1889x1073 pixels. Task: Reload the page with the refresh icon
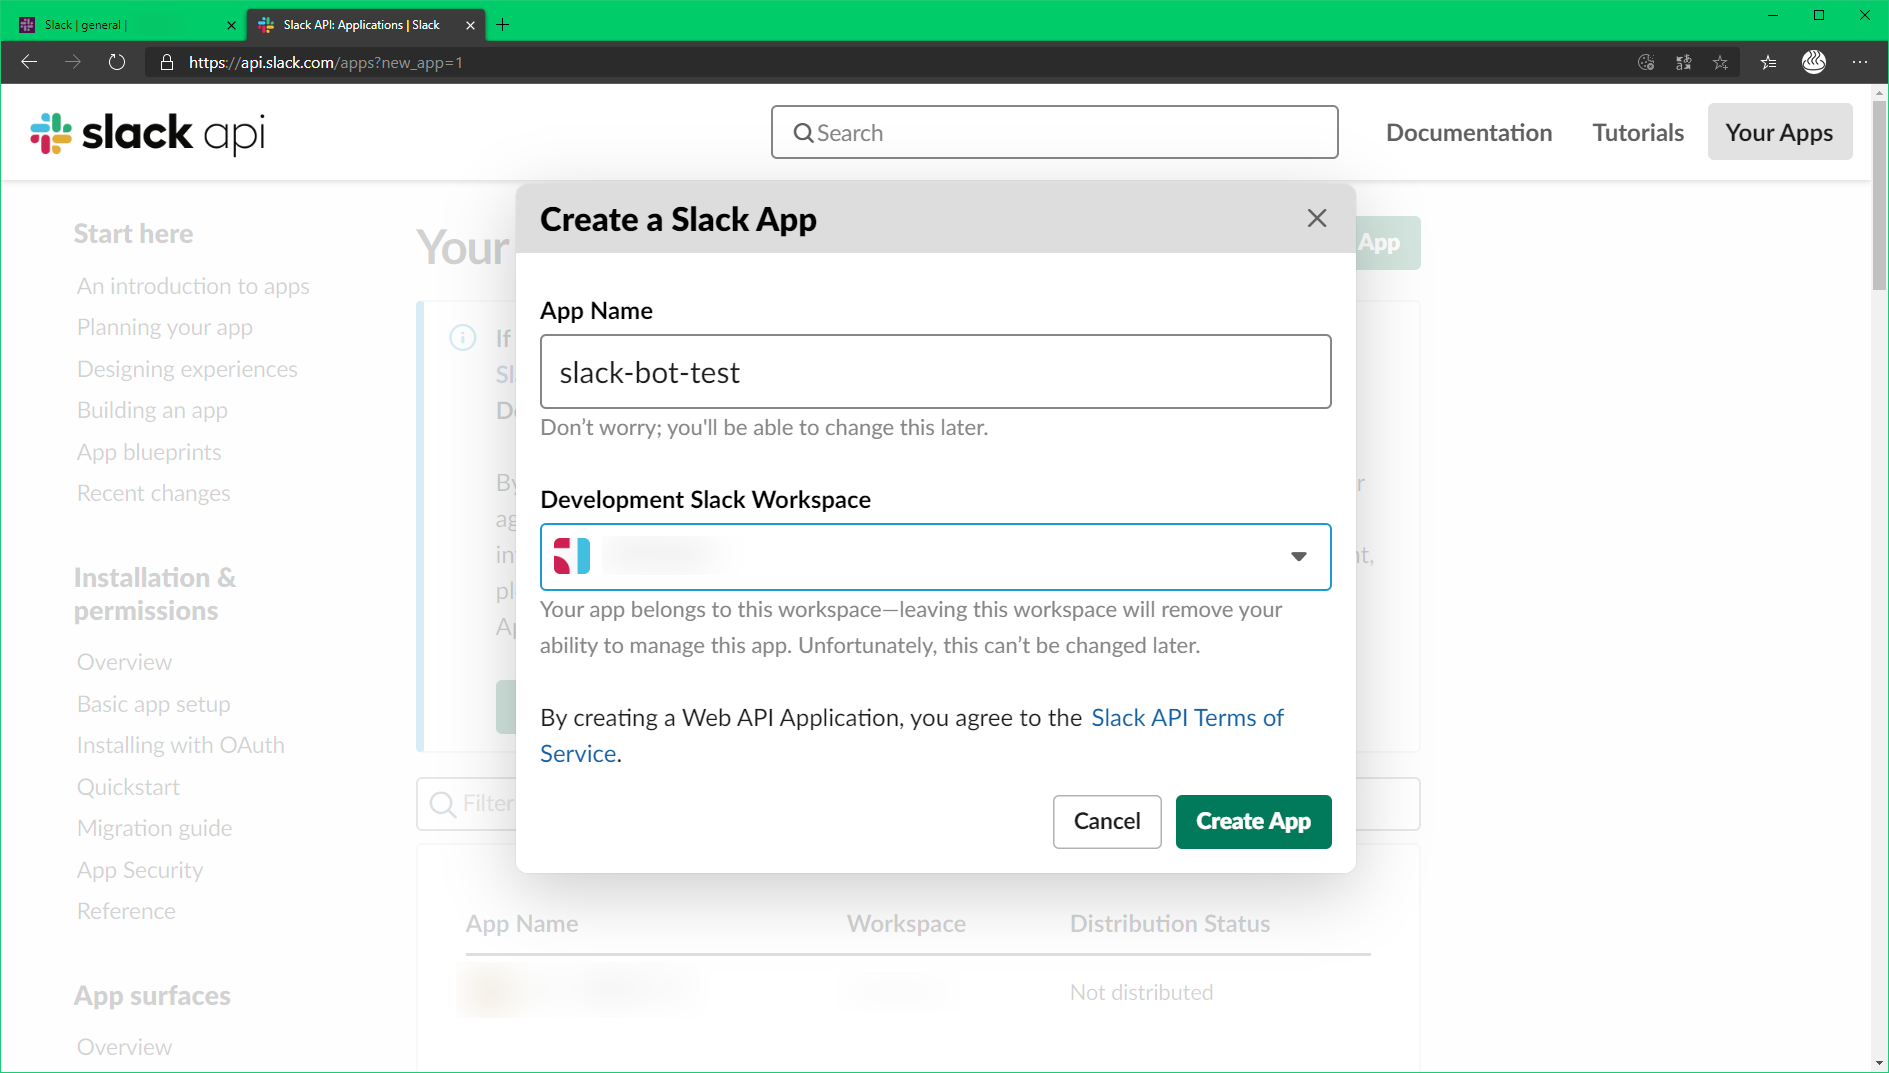(x=117, y=62)
